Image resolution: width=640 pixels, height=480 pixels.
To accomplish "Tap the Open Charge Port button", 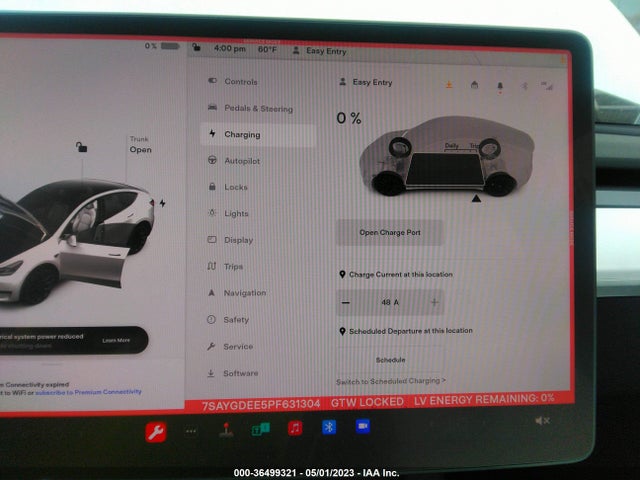I will [x=390, y=232].
